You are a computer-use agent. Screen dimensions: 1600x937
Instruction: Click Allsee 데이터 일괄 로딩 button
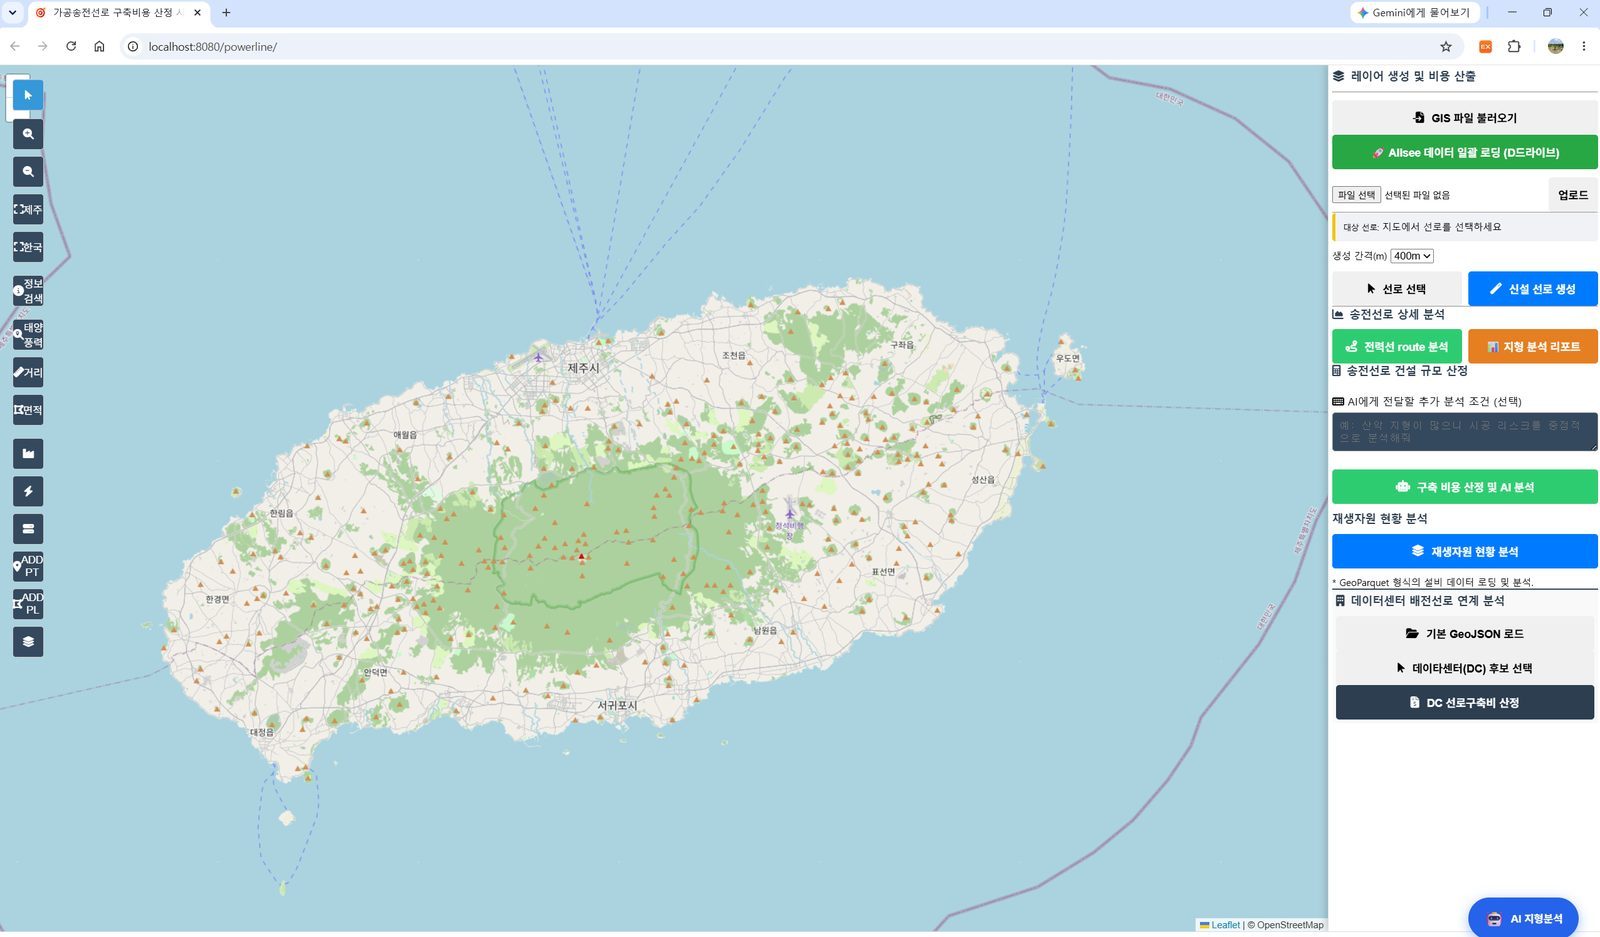coord(1464,152)
